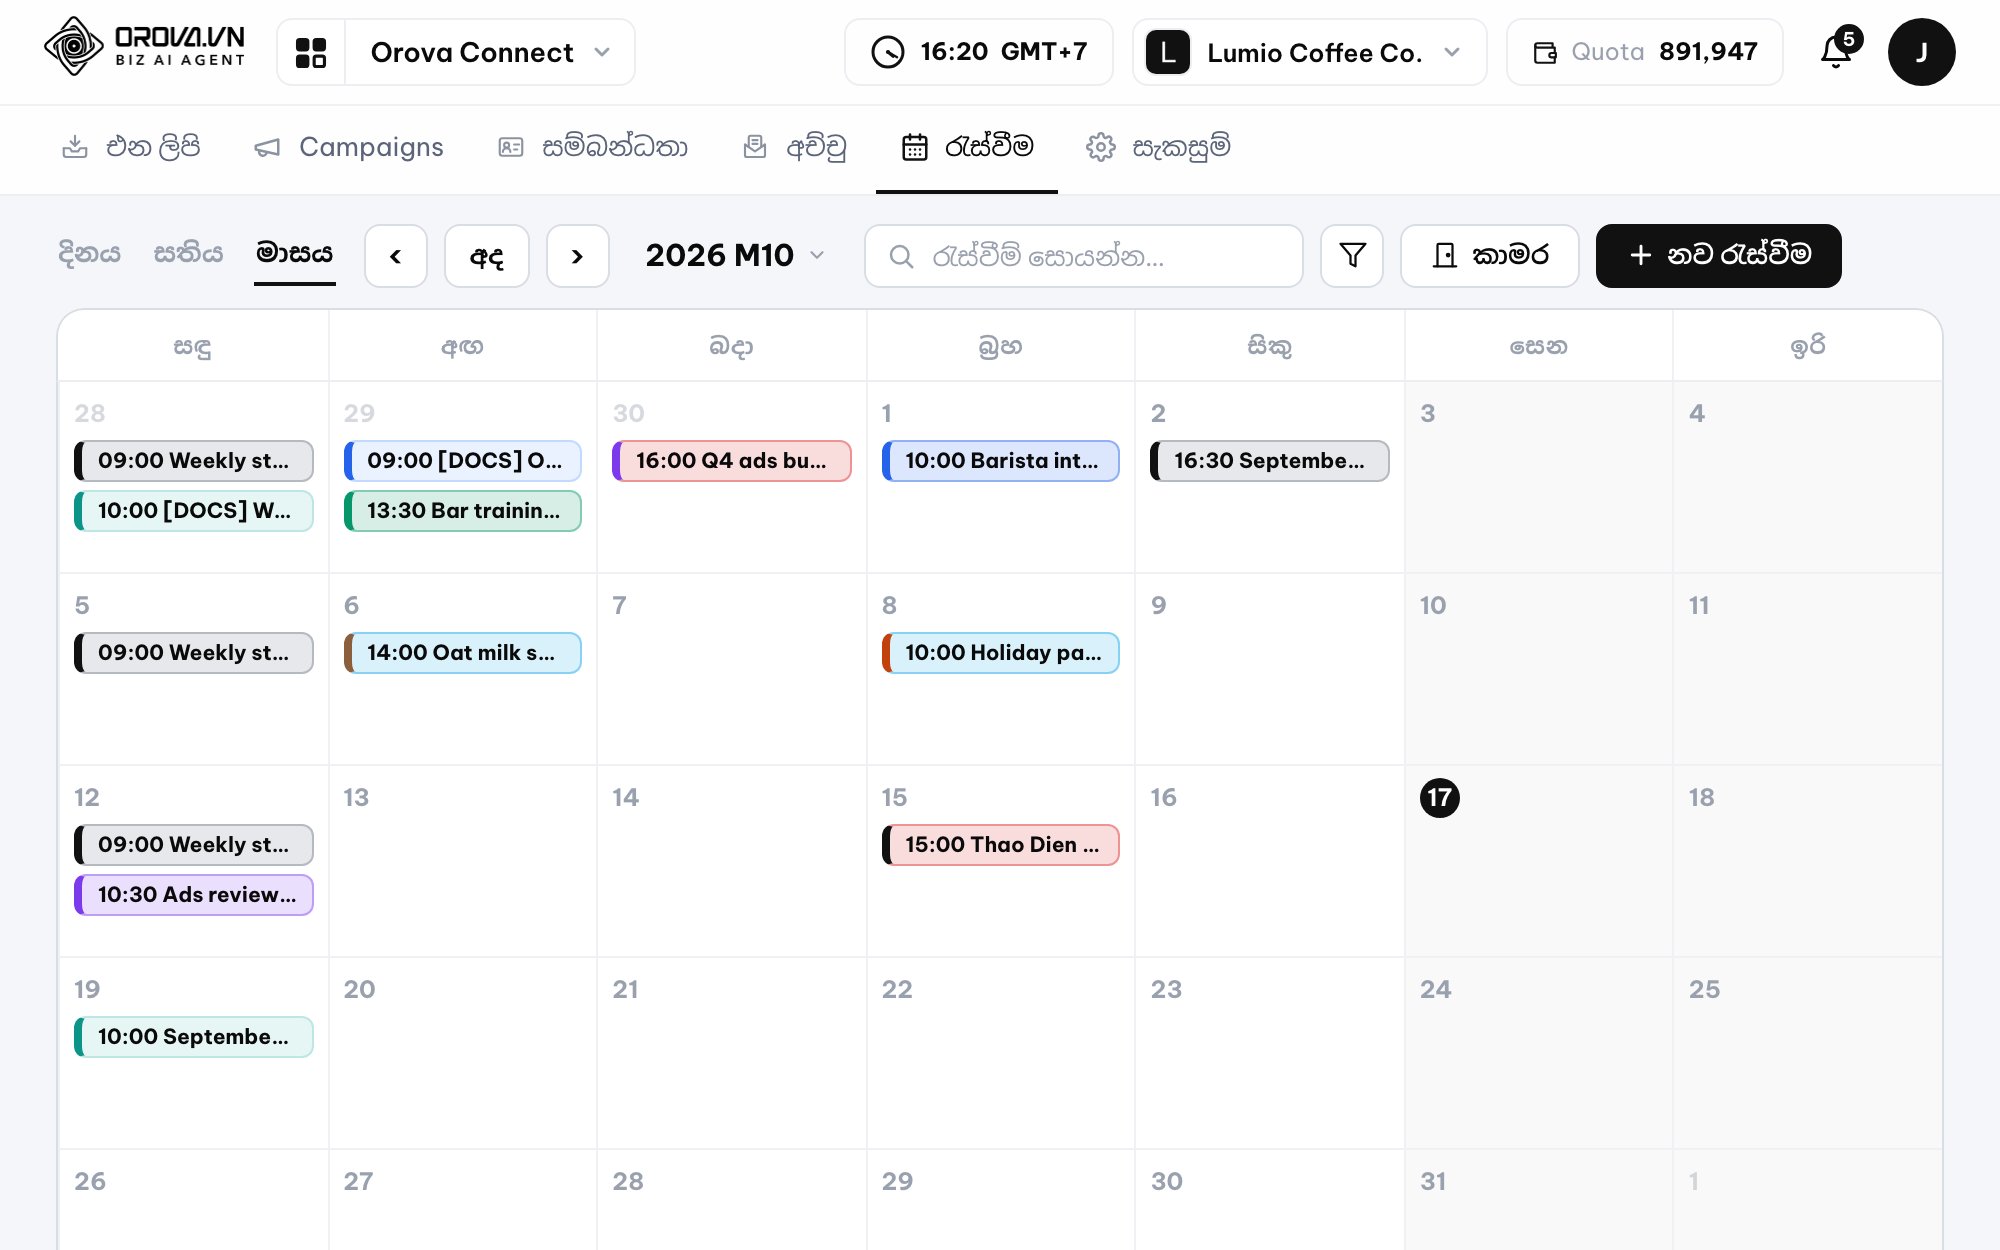Go to next month arrow
The image size is (2000, 1250).
coord(577,256)
